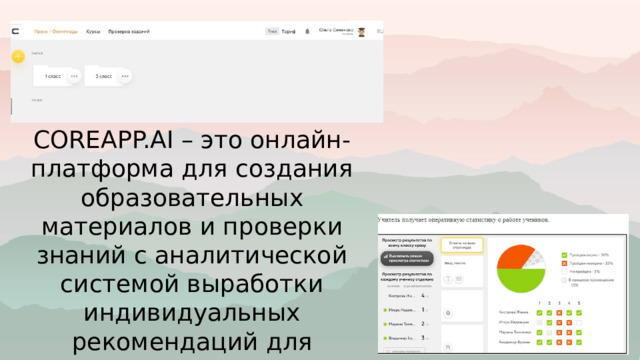Toggle the empty box in the 3% legend row

(x=564, y=271)
